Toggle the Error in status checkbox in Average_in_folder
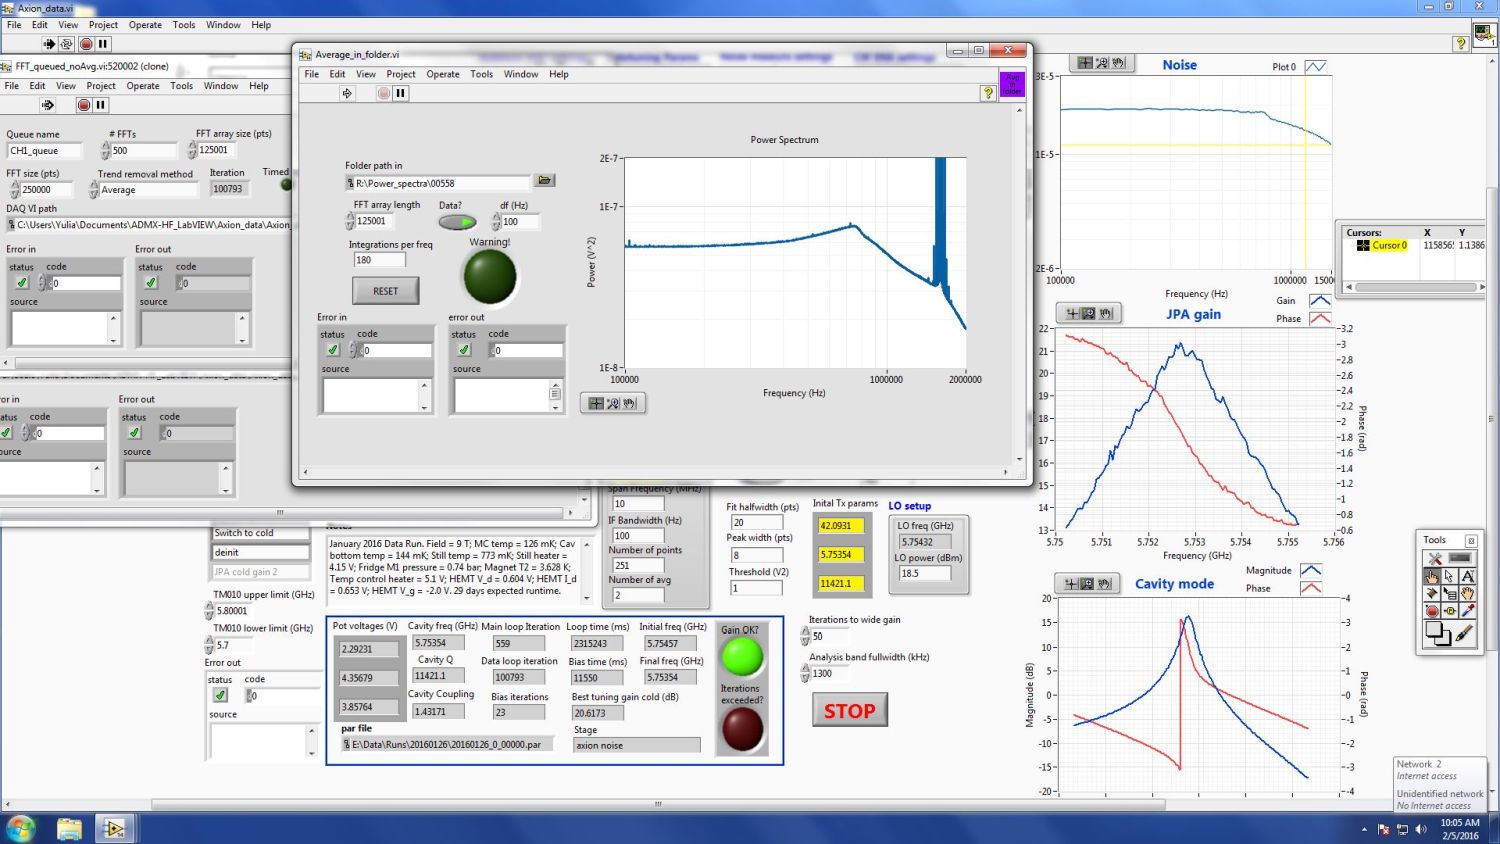 [333, 350]
